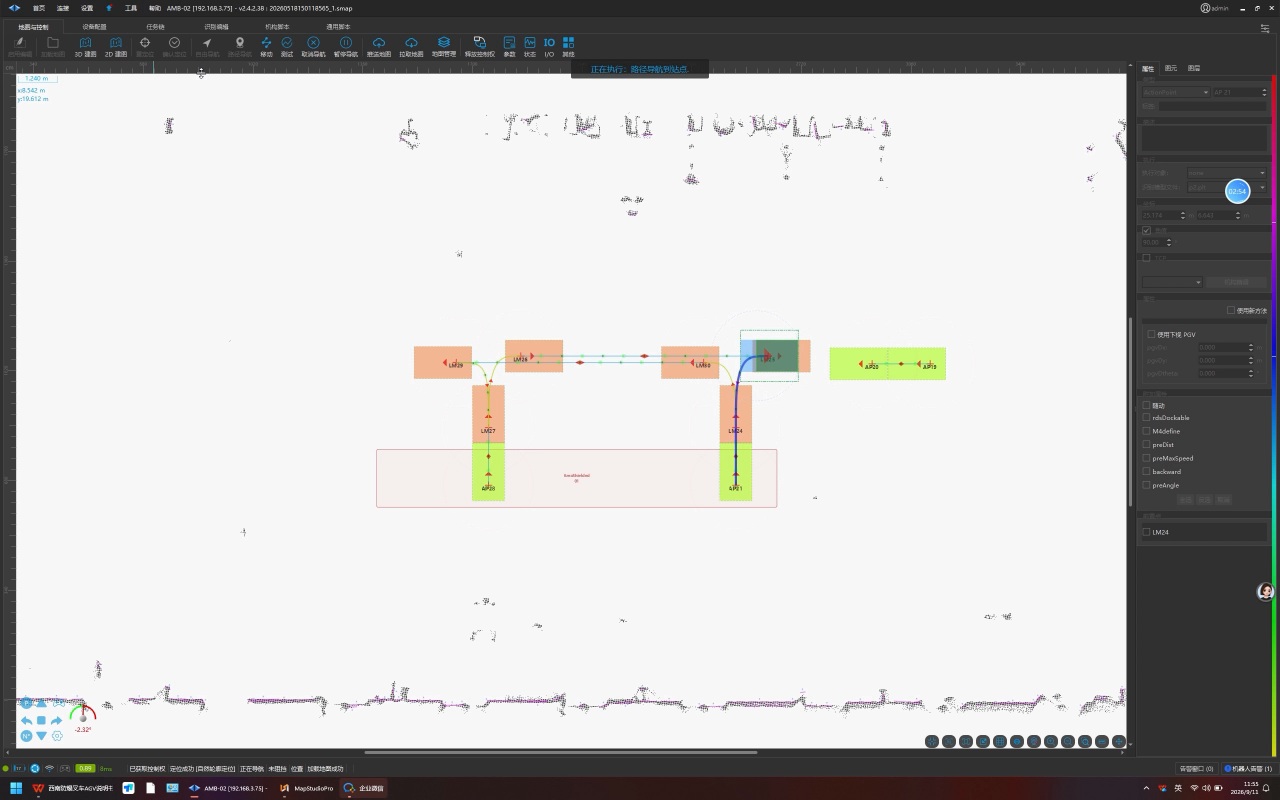This screenshot has width=1280, height=800.
Task: Enable the M4define checkbox
Action: (1146, 431)
